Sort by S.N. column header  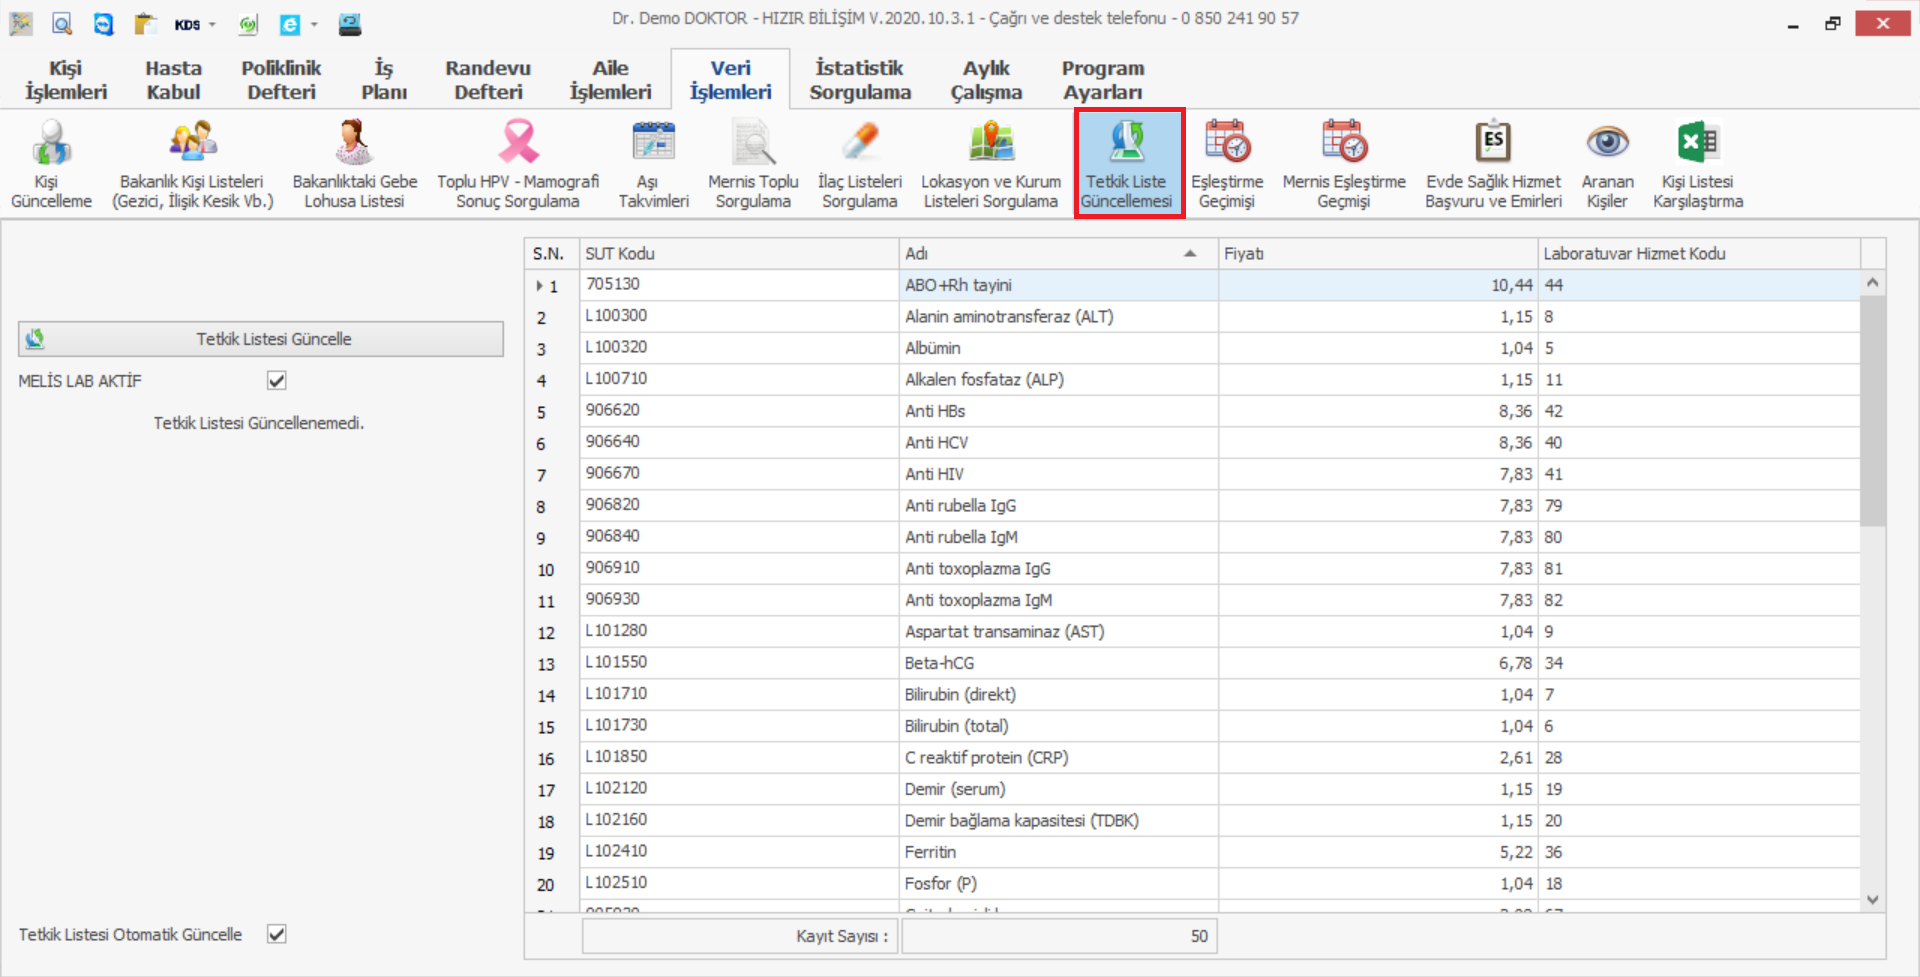551,254
